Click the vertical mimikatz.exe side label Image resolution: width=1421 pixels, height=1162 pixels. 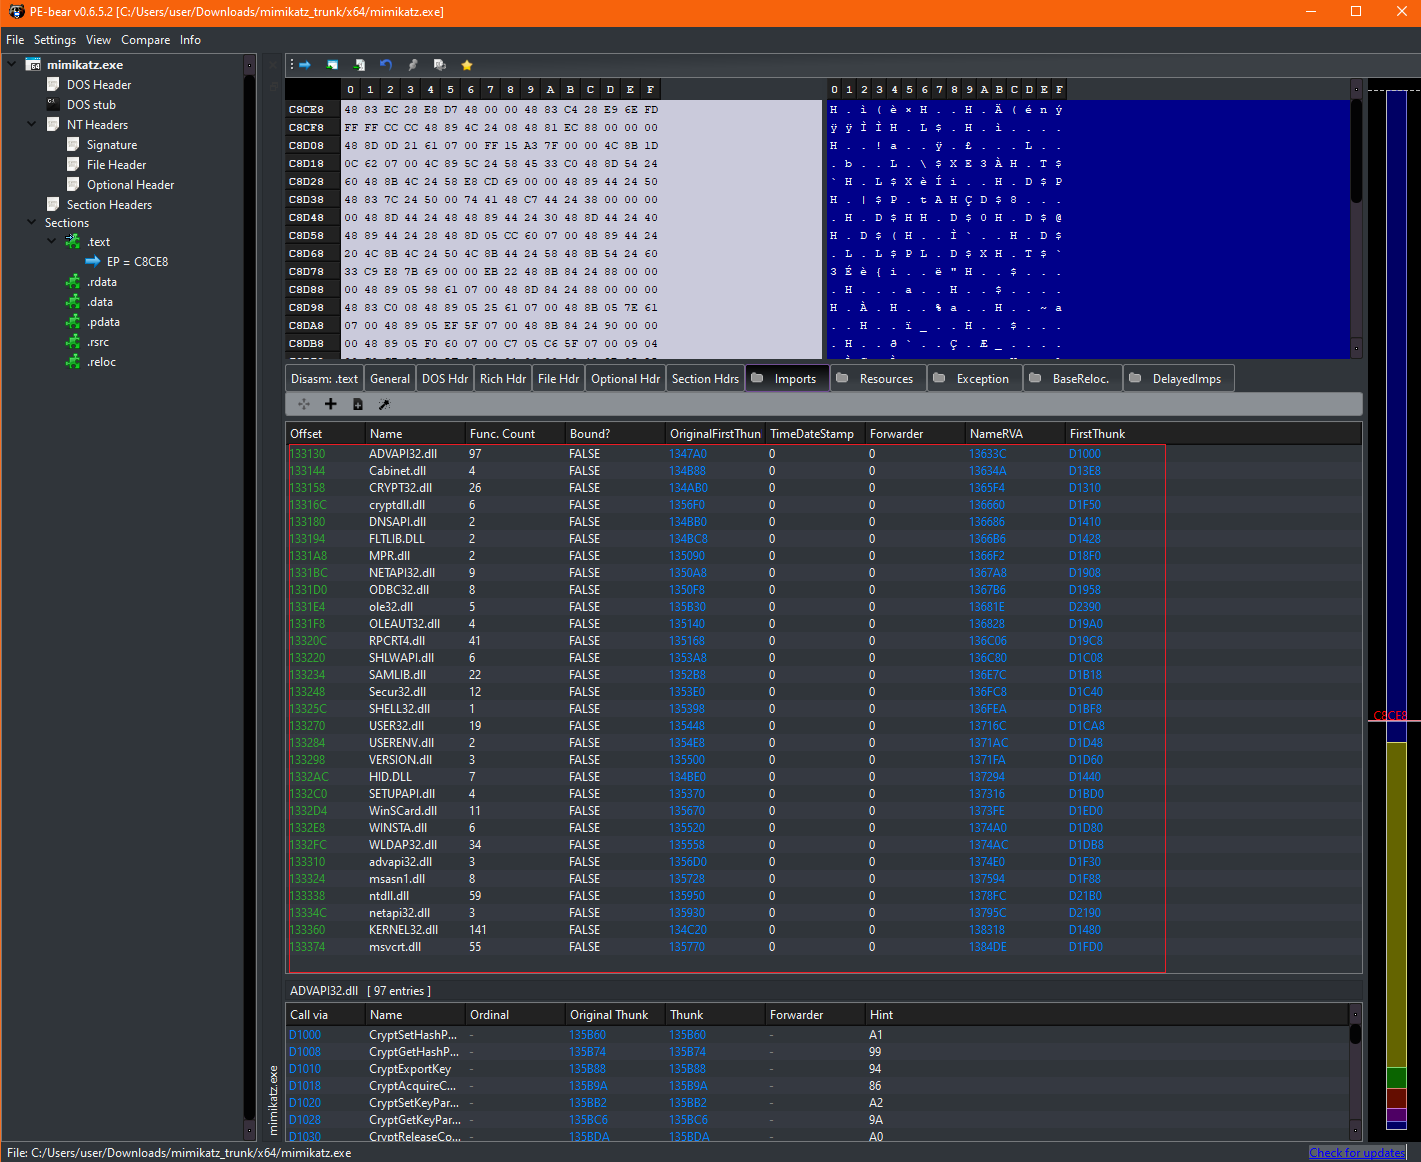(274, 1100)
